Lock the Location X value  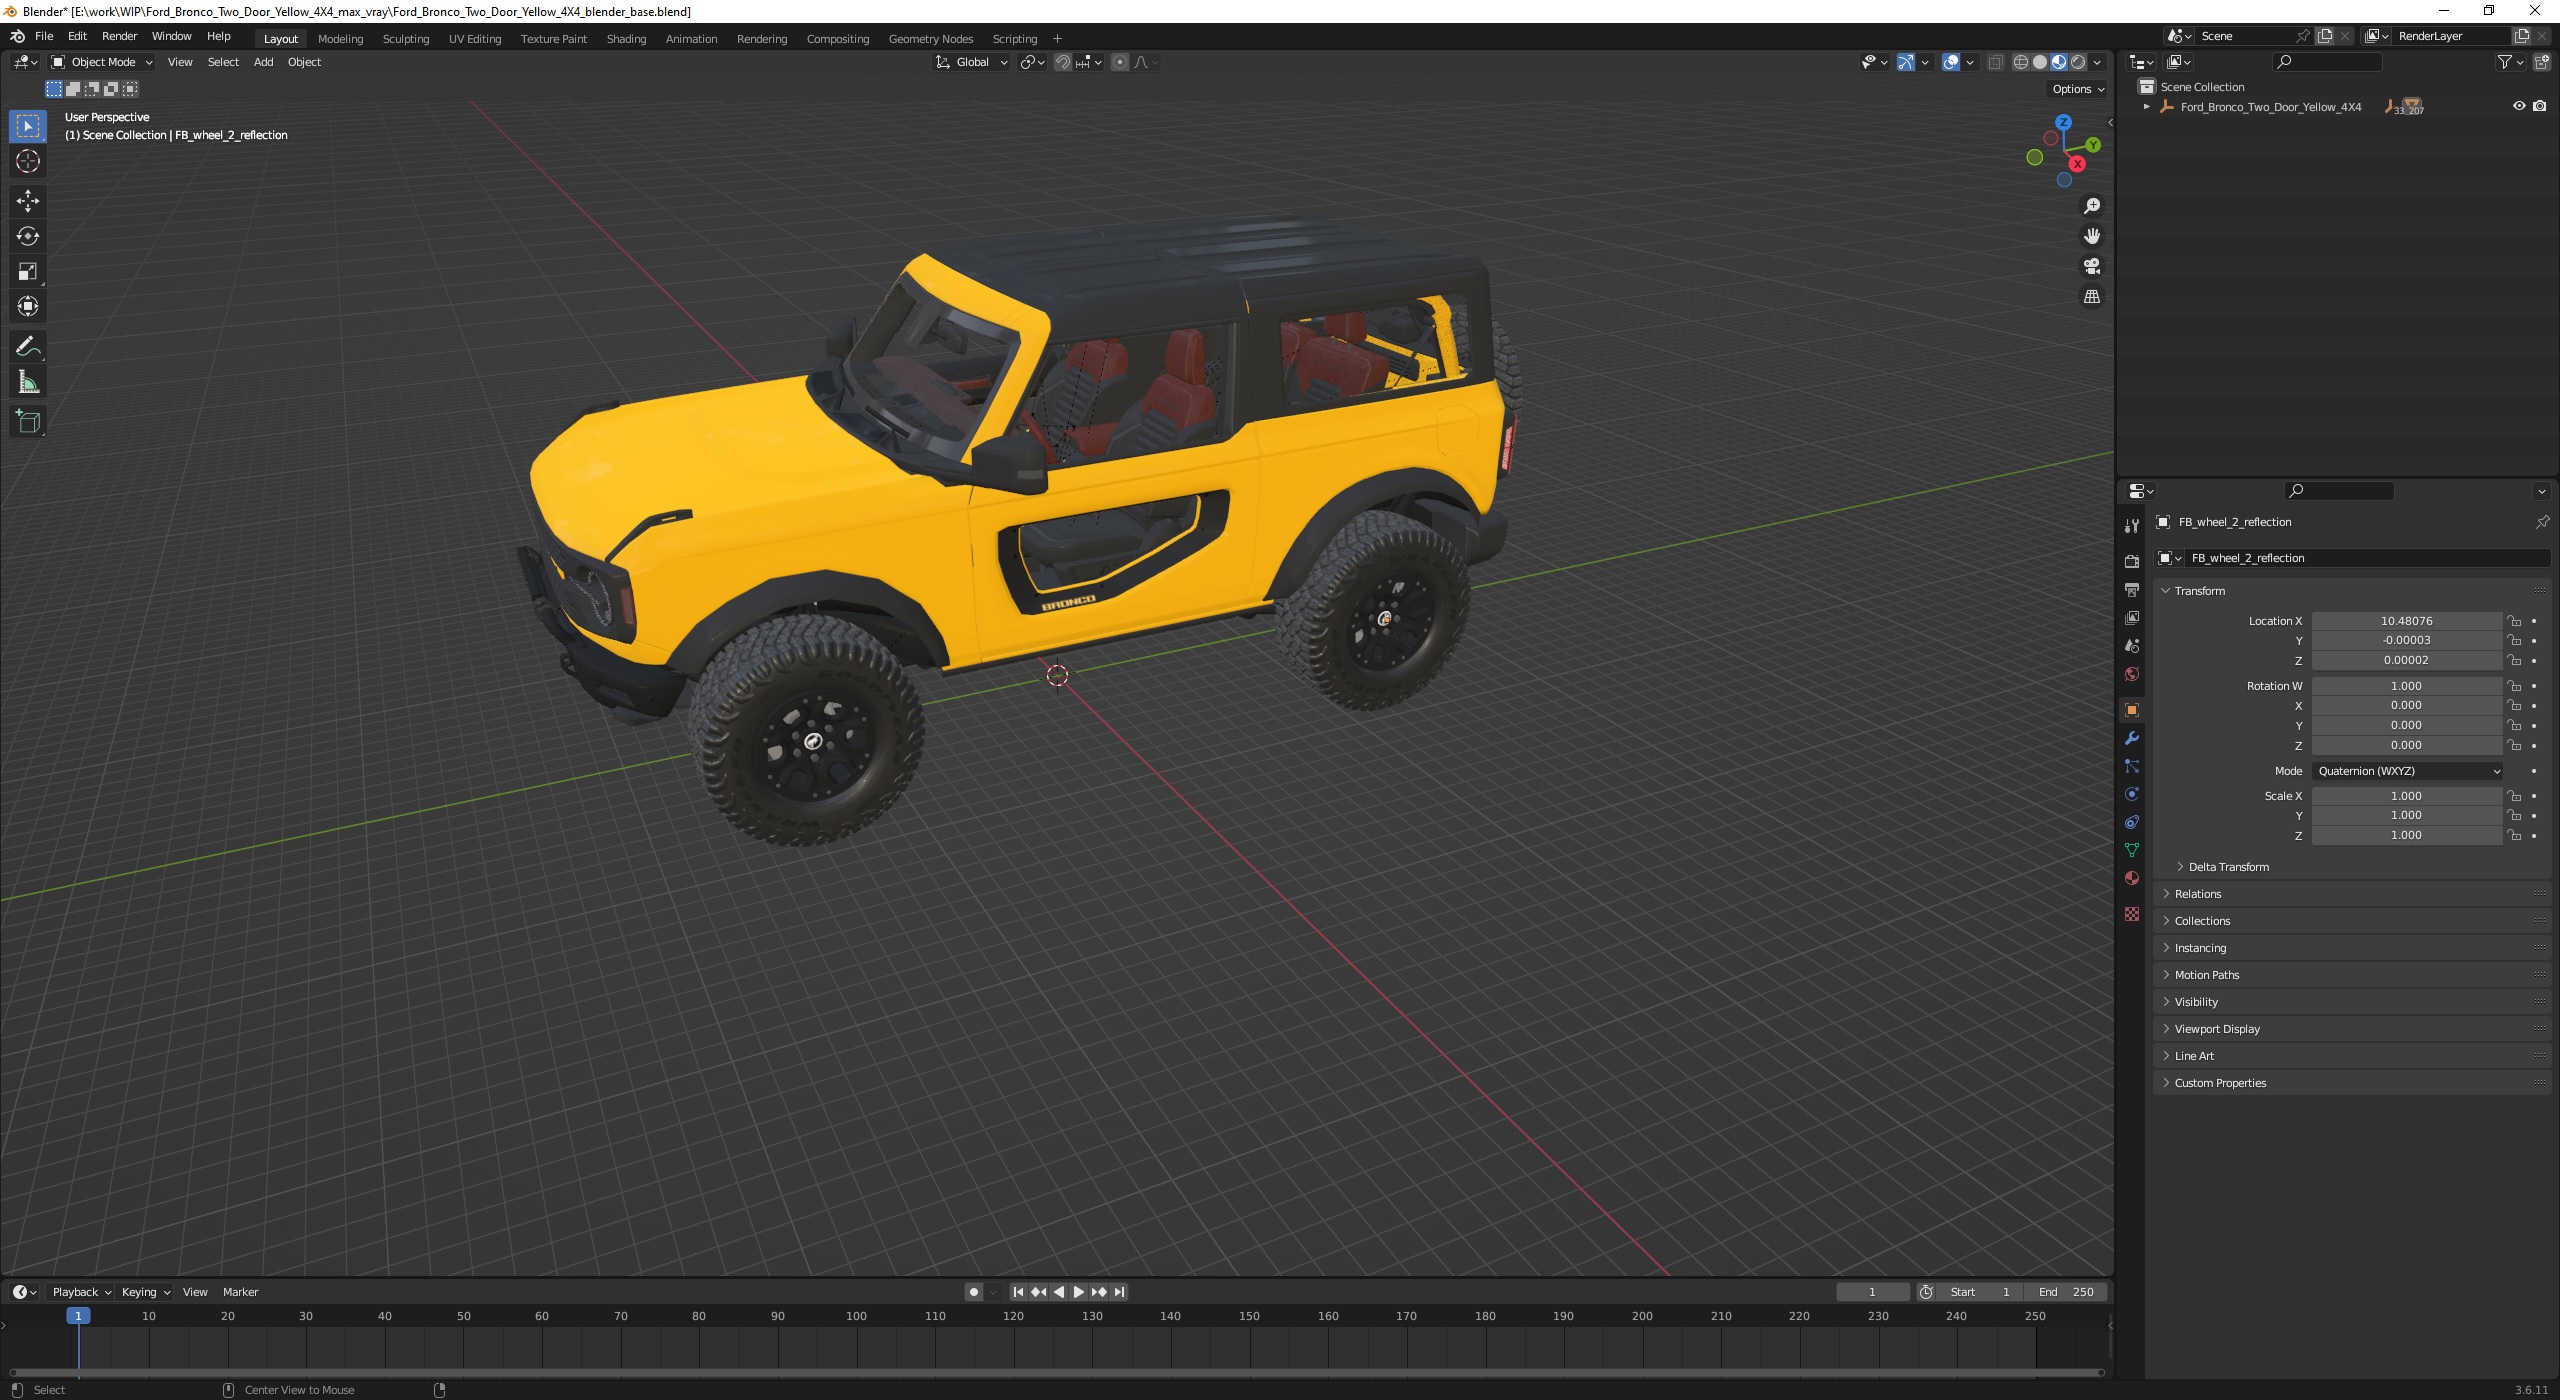[2514, 621]
